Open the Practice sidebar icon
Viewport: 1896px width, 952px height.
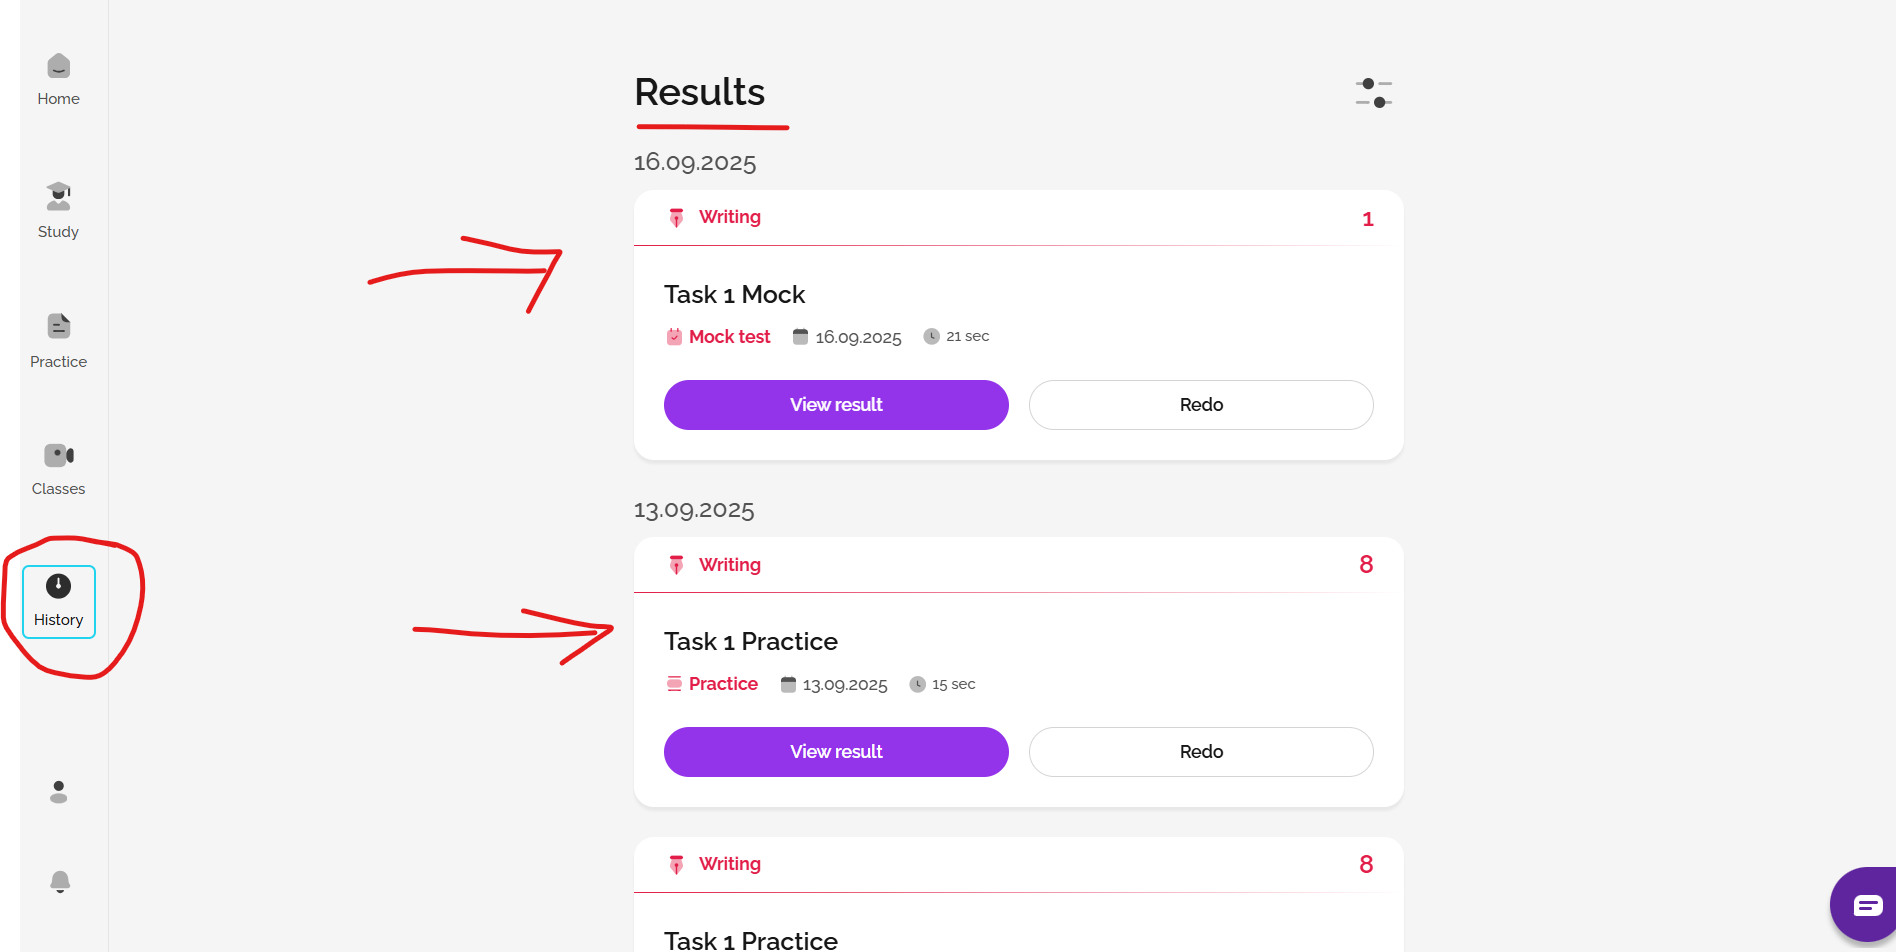(58, 327)
